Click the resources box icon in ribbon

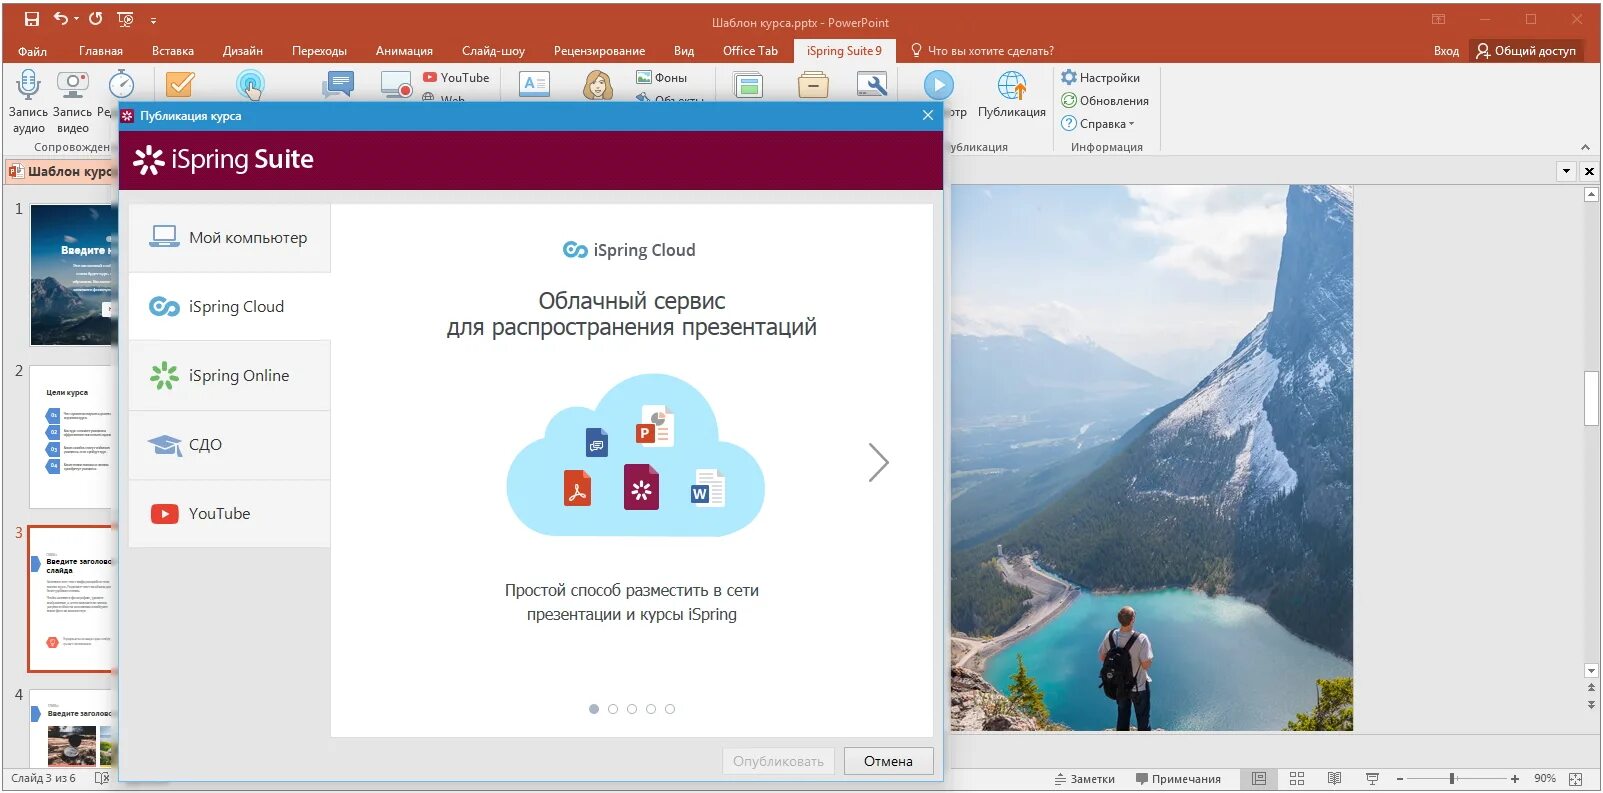coord(813,85)
